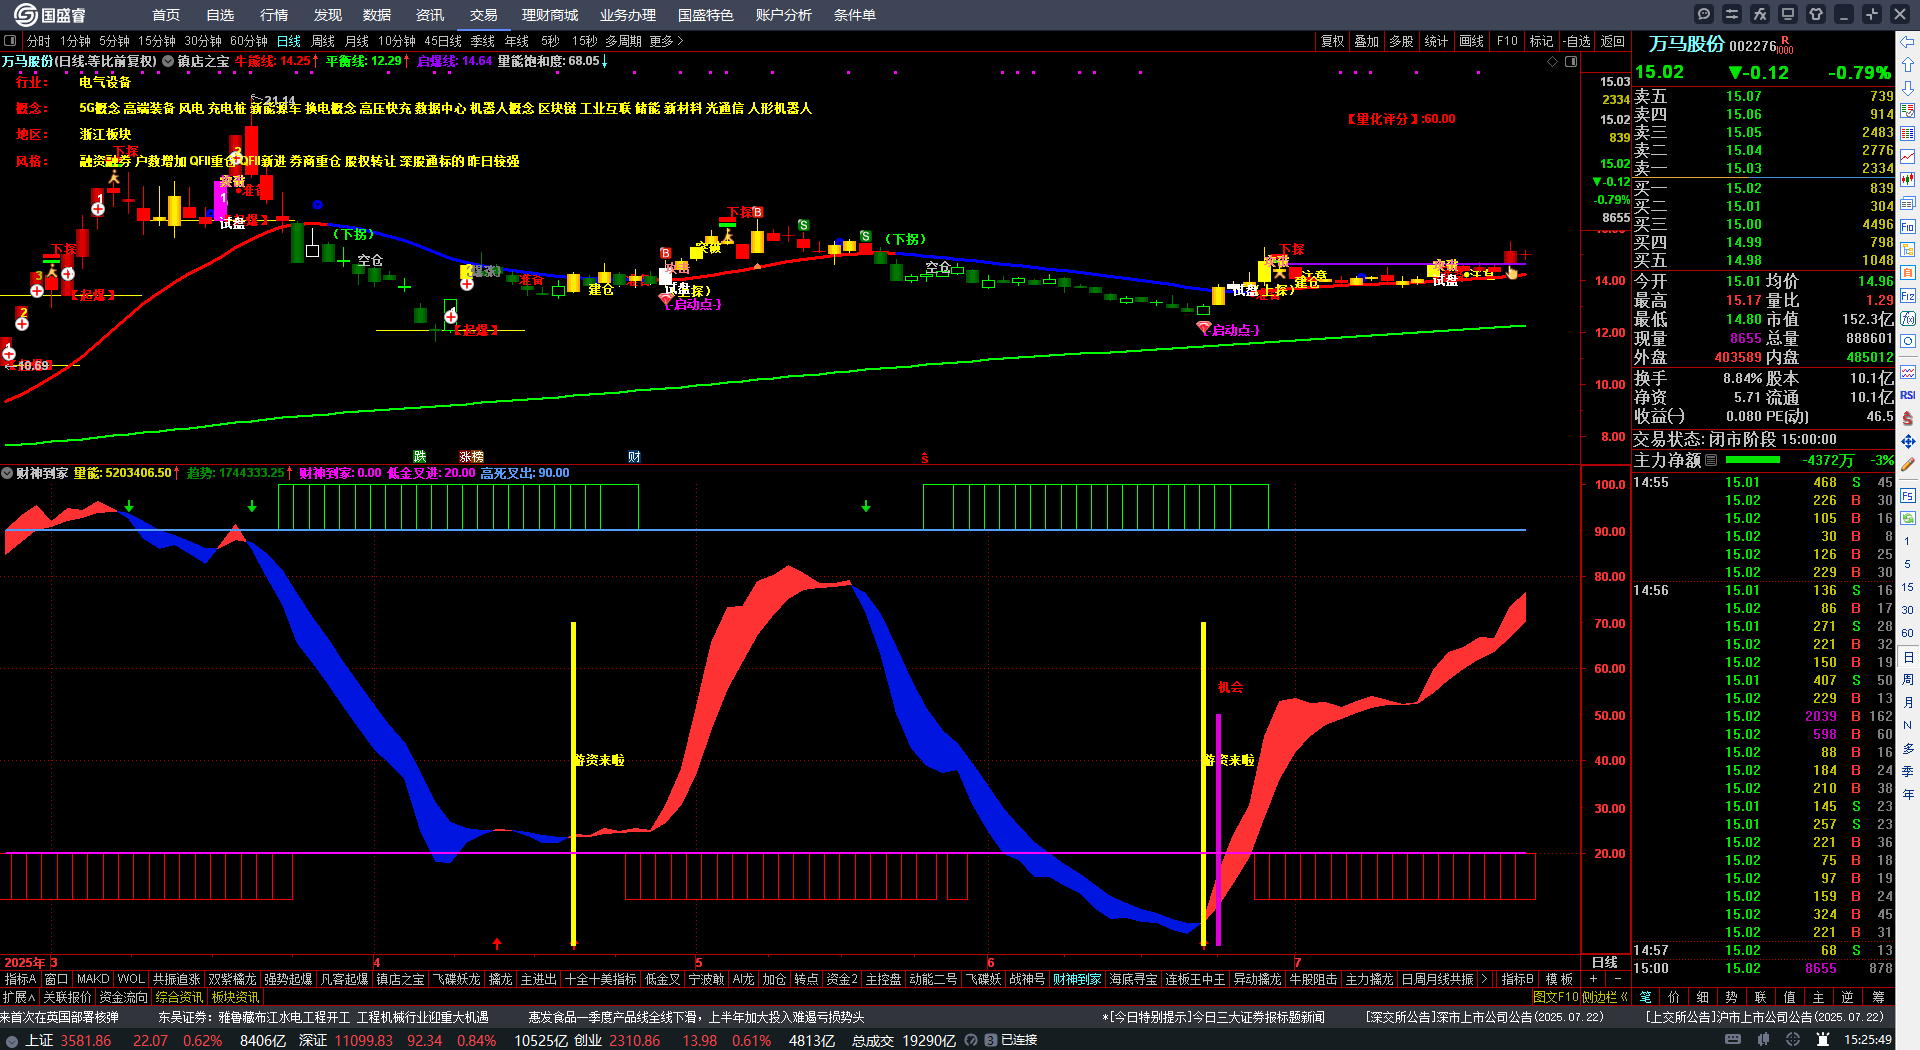
Task: Open the main net amount list icon
Action: click(x=1711, y=460)
